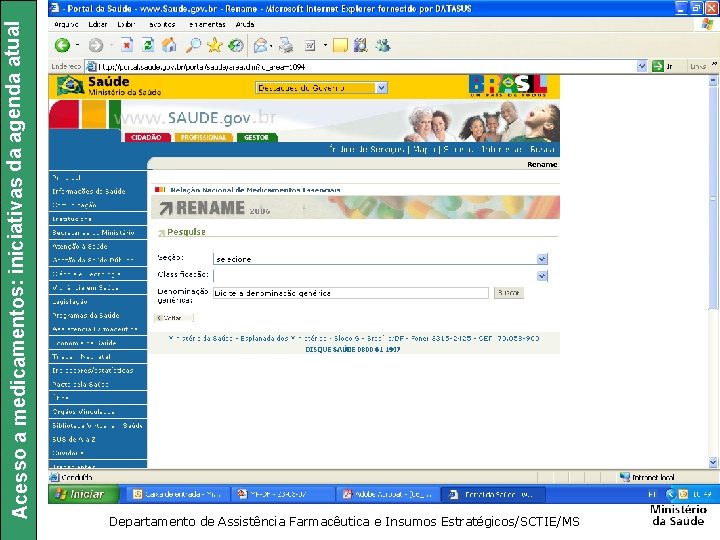Open Programas da Saúde sidebar link
The image size is (720, 540).
(x=86, y=315)
